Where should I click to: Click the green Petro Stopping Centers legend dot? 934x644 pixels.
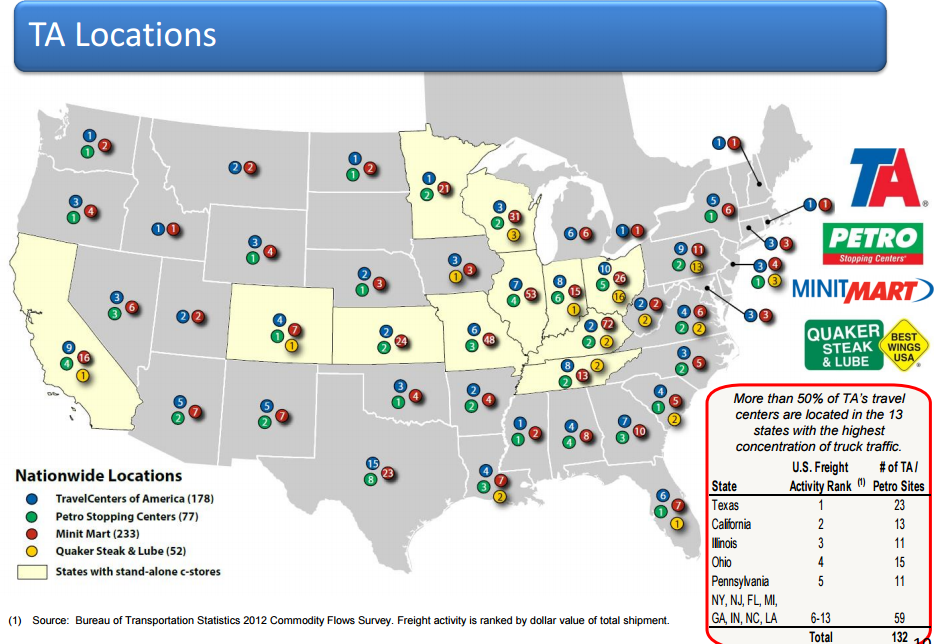(33, 516)
